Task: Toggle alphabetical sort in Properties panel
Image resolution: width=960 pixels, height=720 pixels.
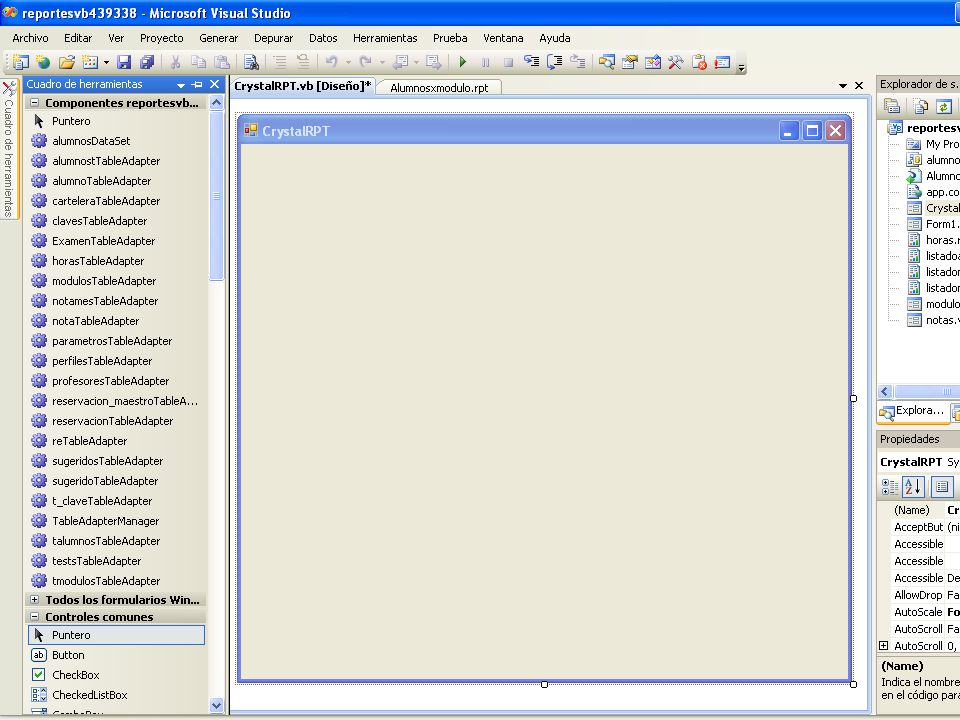Action: 913,487
